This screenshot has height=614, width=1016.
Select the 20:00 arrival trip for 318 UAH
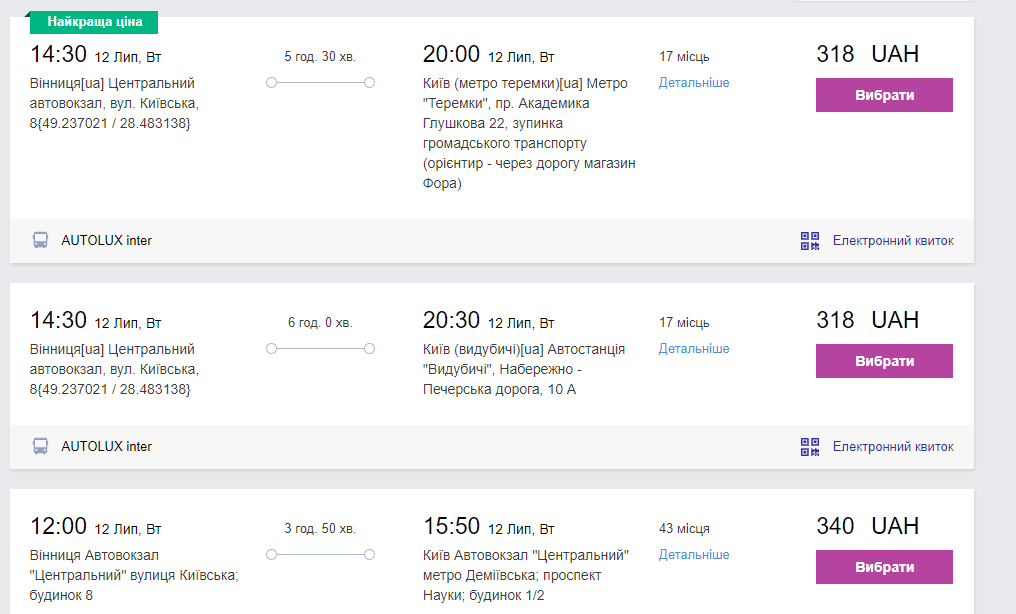pyautogui.click(x=884, y=95)
